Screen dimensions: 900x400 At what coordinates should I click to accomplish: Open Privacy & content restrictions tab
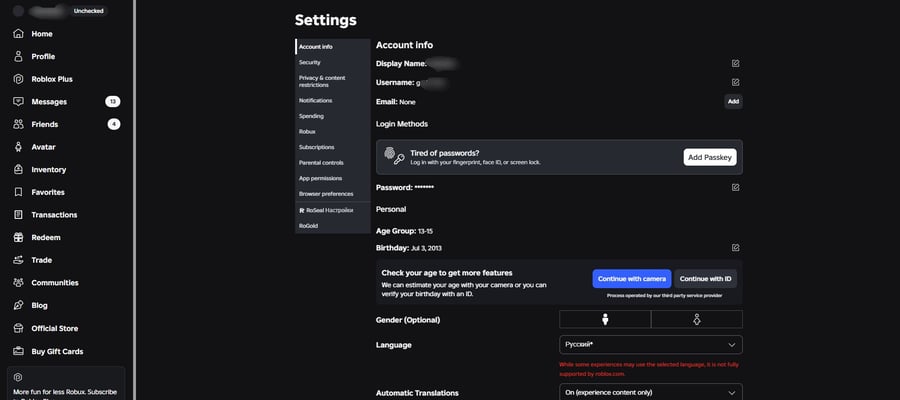333,81
